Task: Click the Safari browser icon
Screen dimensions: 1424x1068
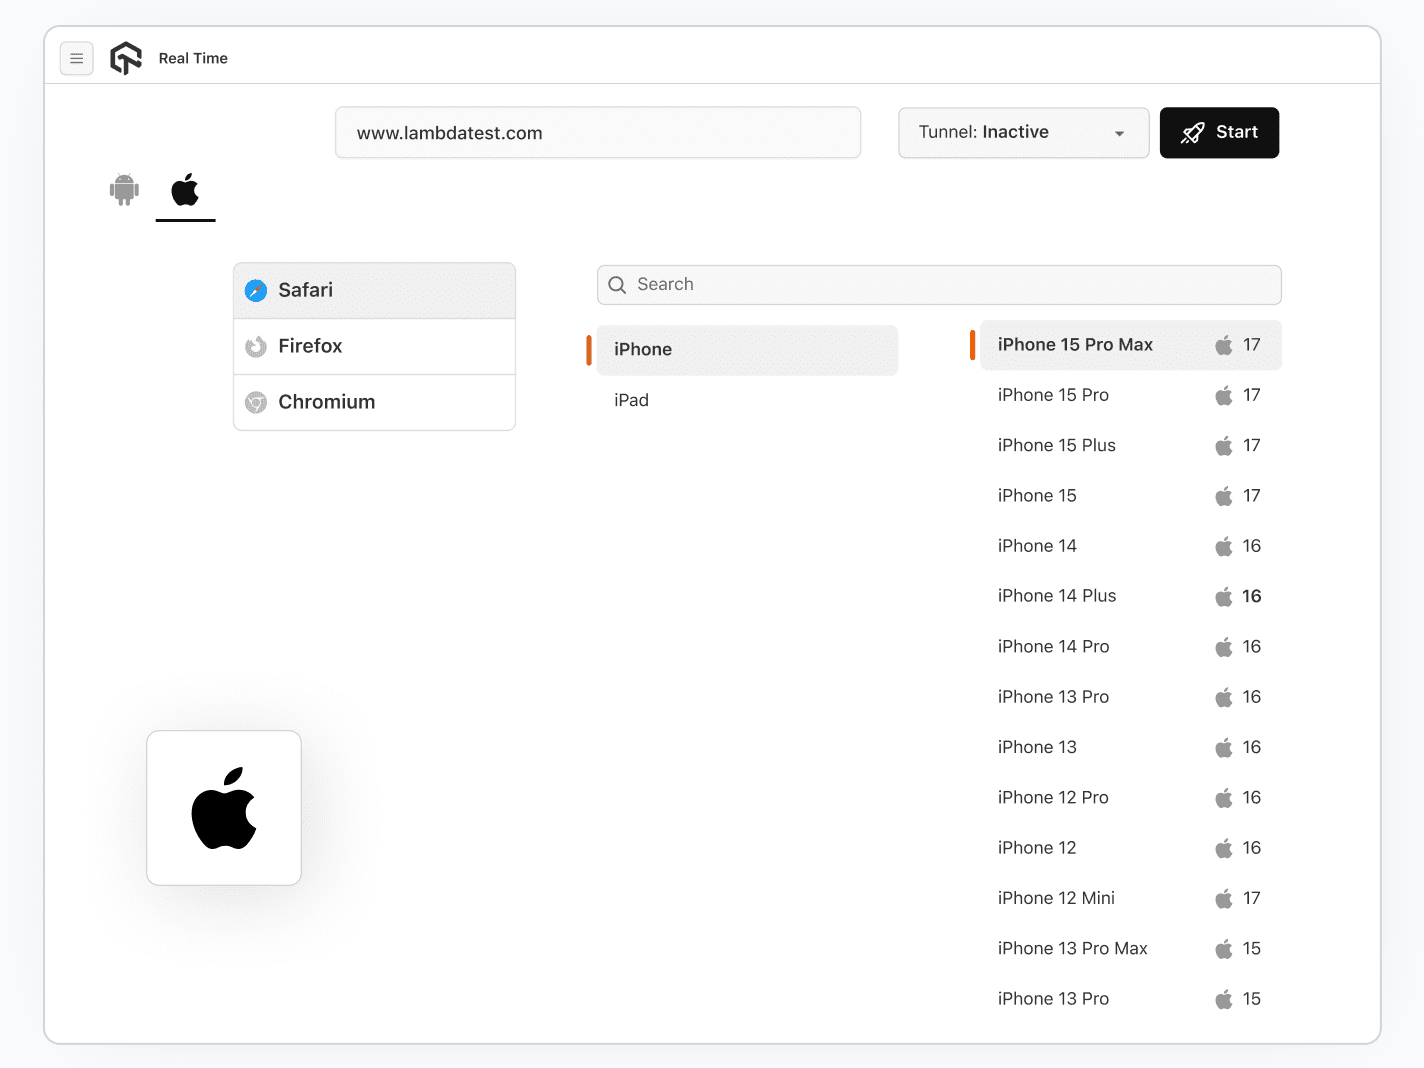Action: [x=256, y=290]
